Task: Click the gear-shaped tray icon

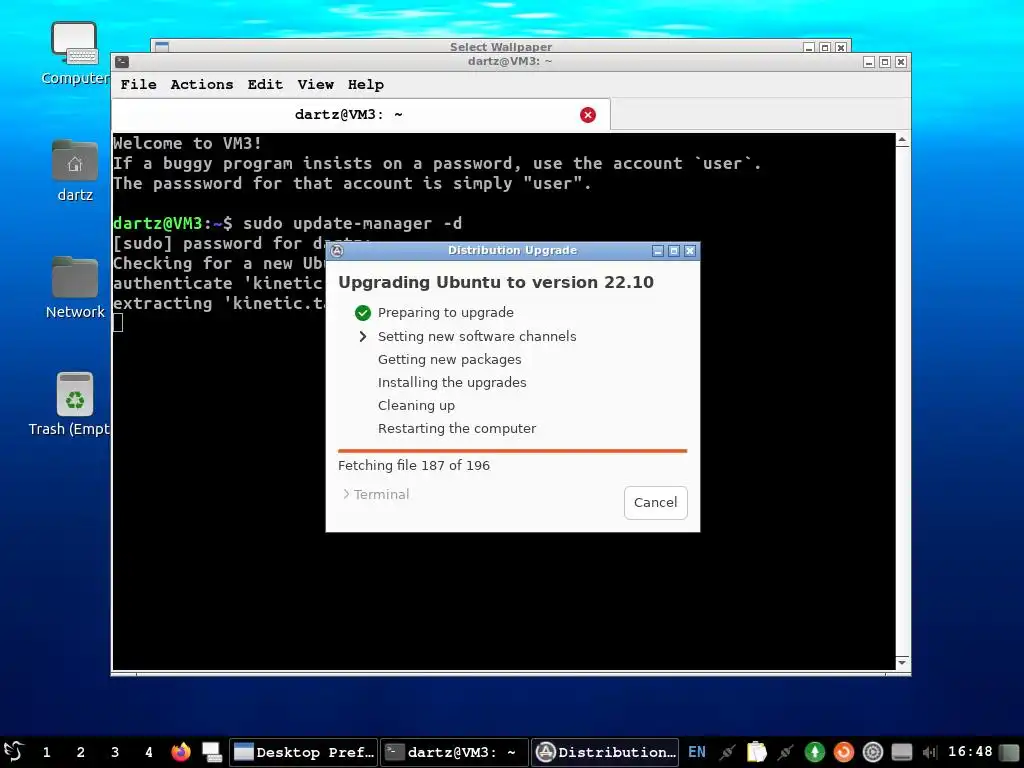Action: (872, 752)
